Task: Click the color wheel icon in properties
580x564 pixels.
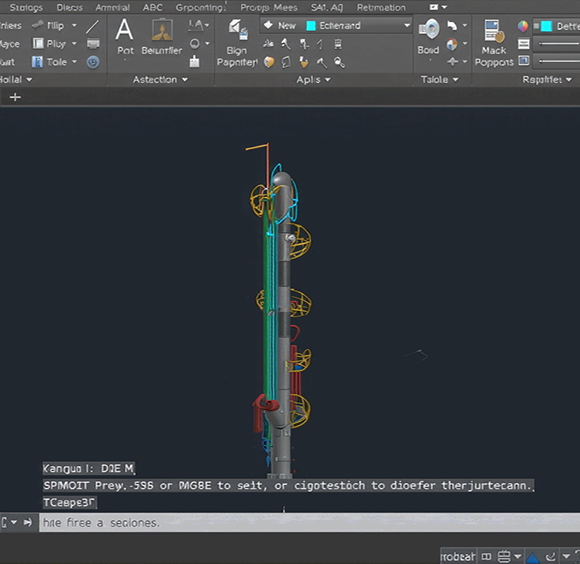Action: point(523,26)
